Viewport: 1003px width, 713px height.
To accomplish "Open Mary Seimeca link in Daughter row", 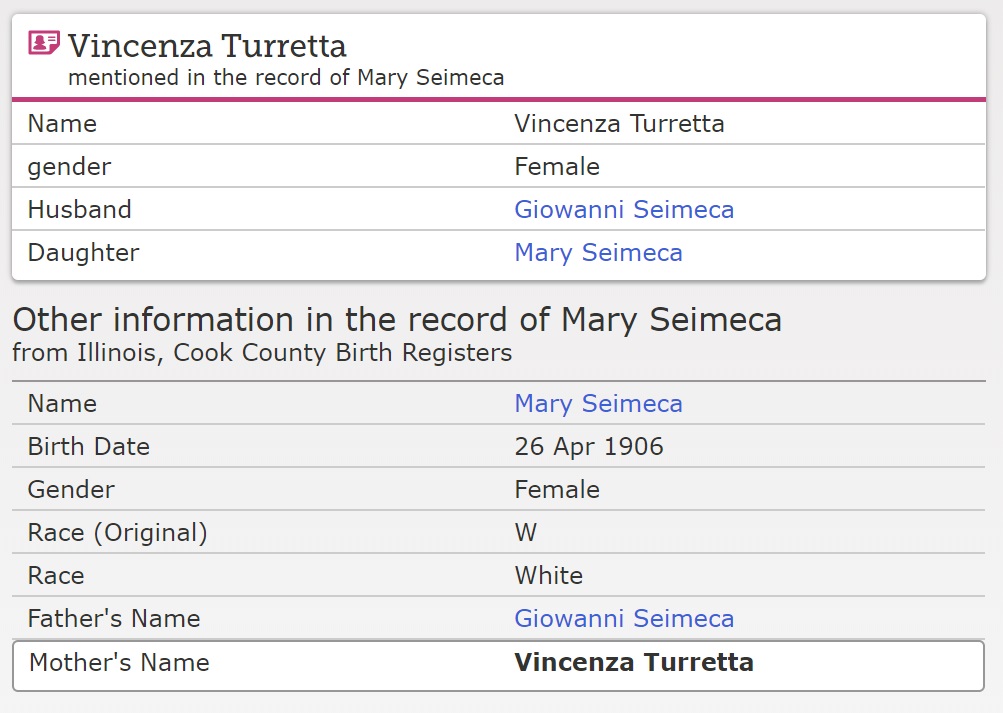I will [x=598, y=253].
